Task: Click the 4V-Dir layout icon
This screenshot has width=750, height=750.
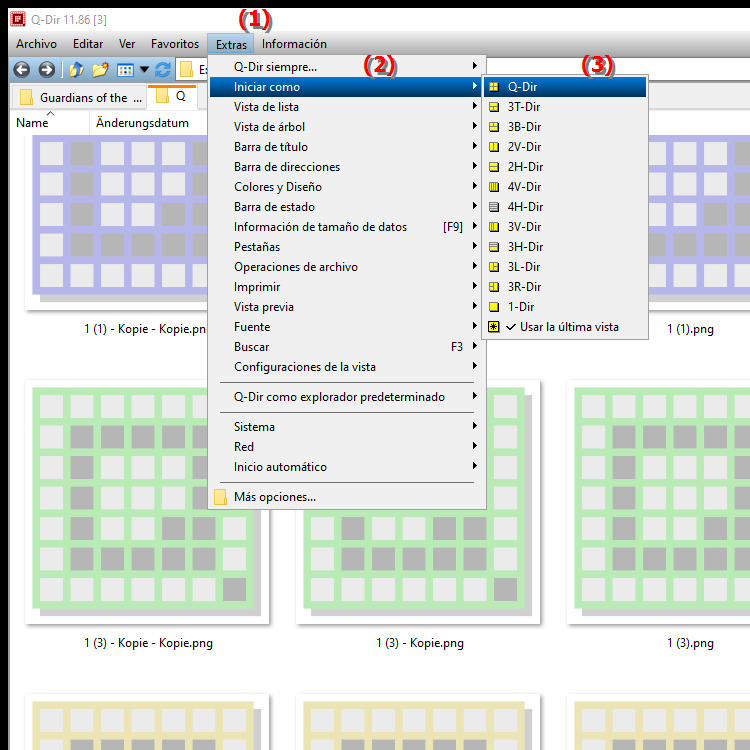Action: coord(494,187)
